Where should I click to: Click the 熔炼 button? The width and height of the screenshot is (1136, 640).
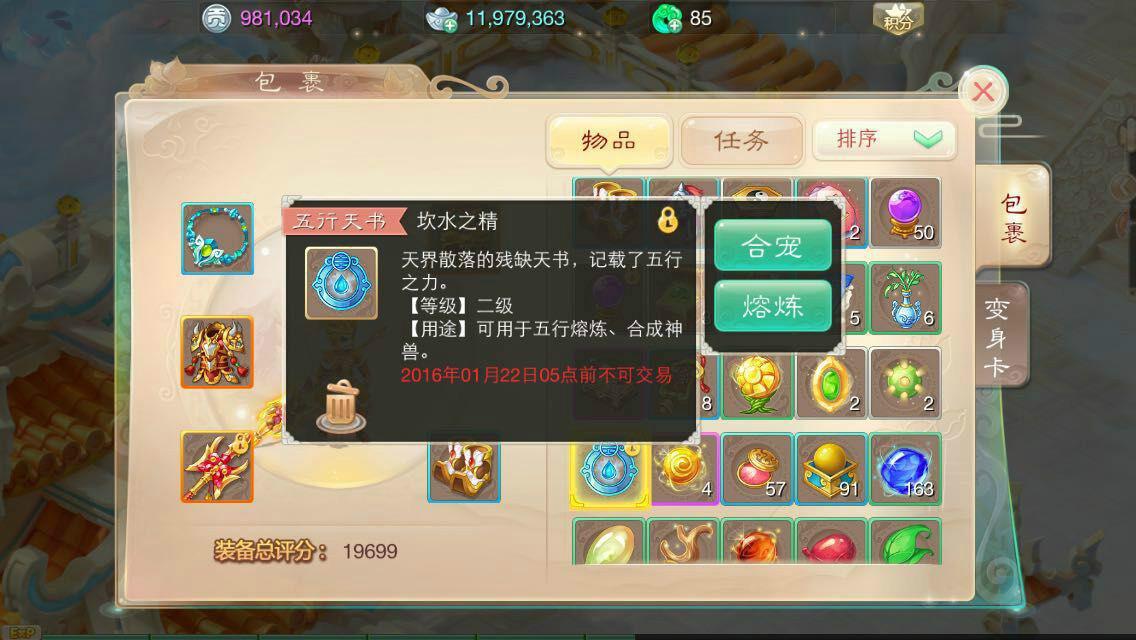(772, 306)
